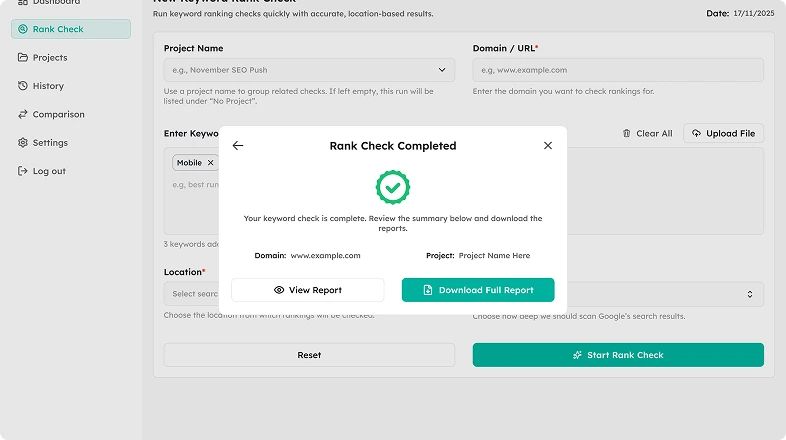Click the Domain / URL input field
The width and height of the screenshot is (786, 440).
tap(618, 70)
